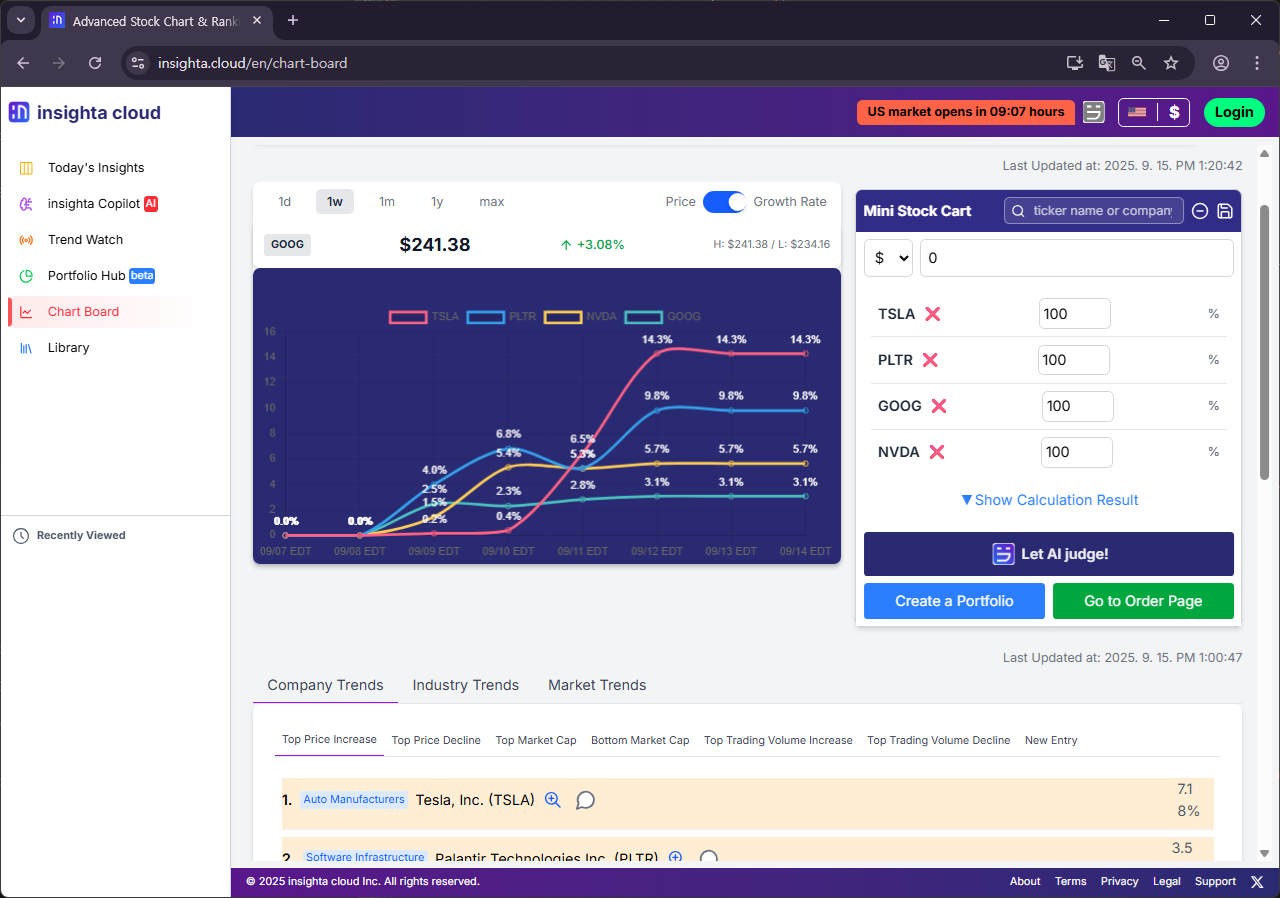
Task: Open the currency dropdown in the Mini Stock Cart
Action: pos(888,258)
